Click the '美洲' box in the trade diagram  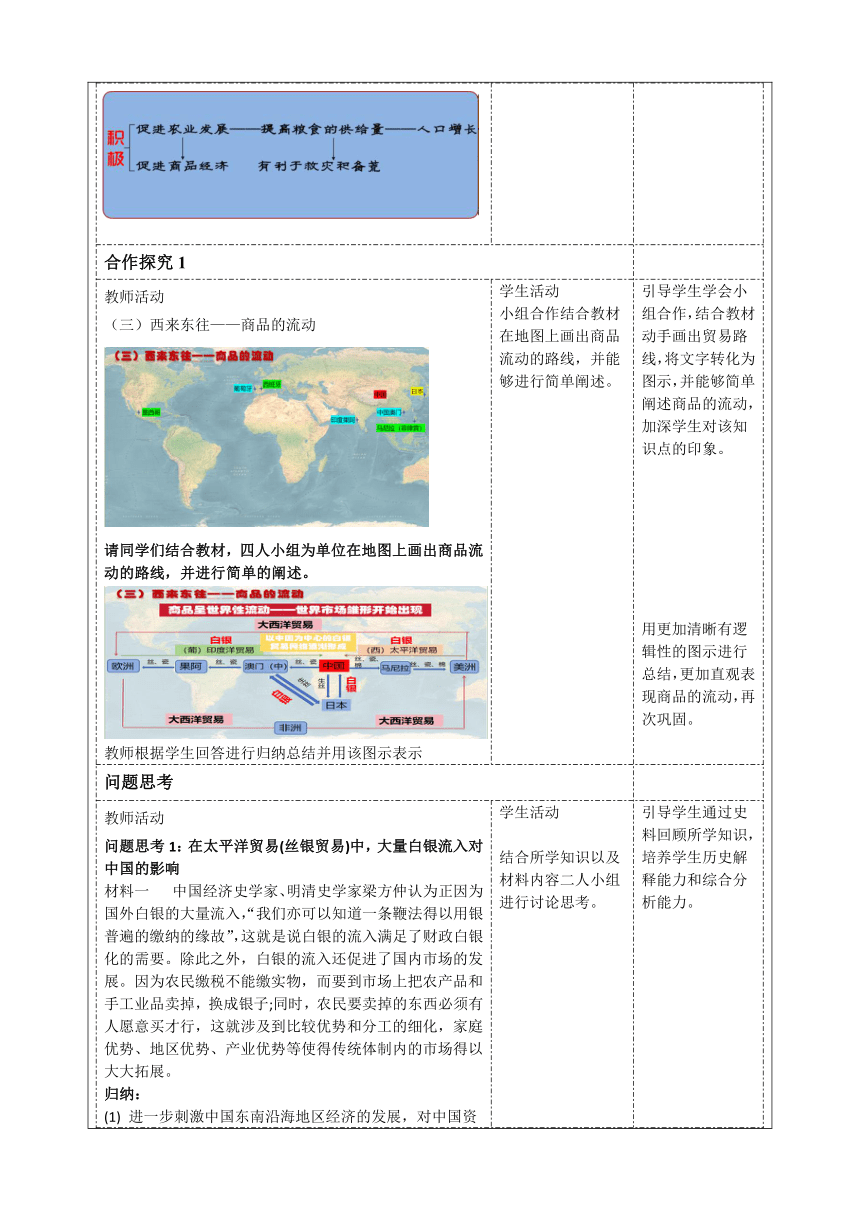[464, 666]
